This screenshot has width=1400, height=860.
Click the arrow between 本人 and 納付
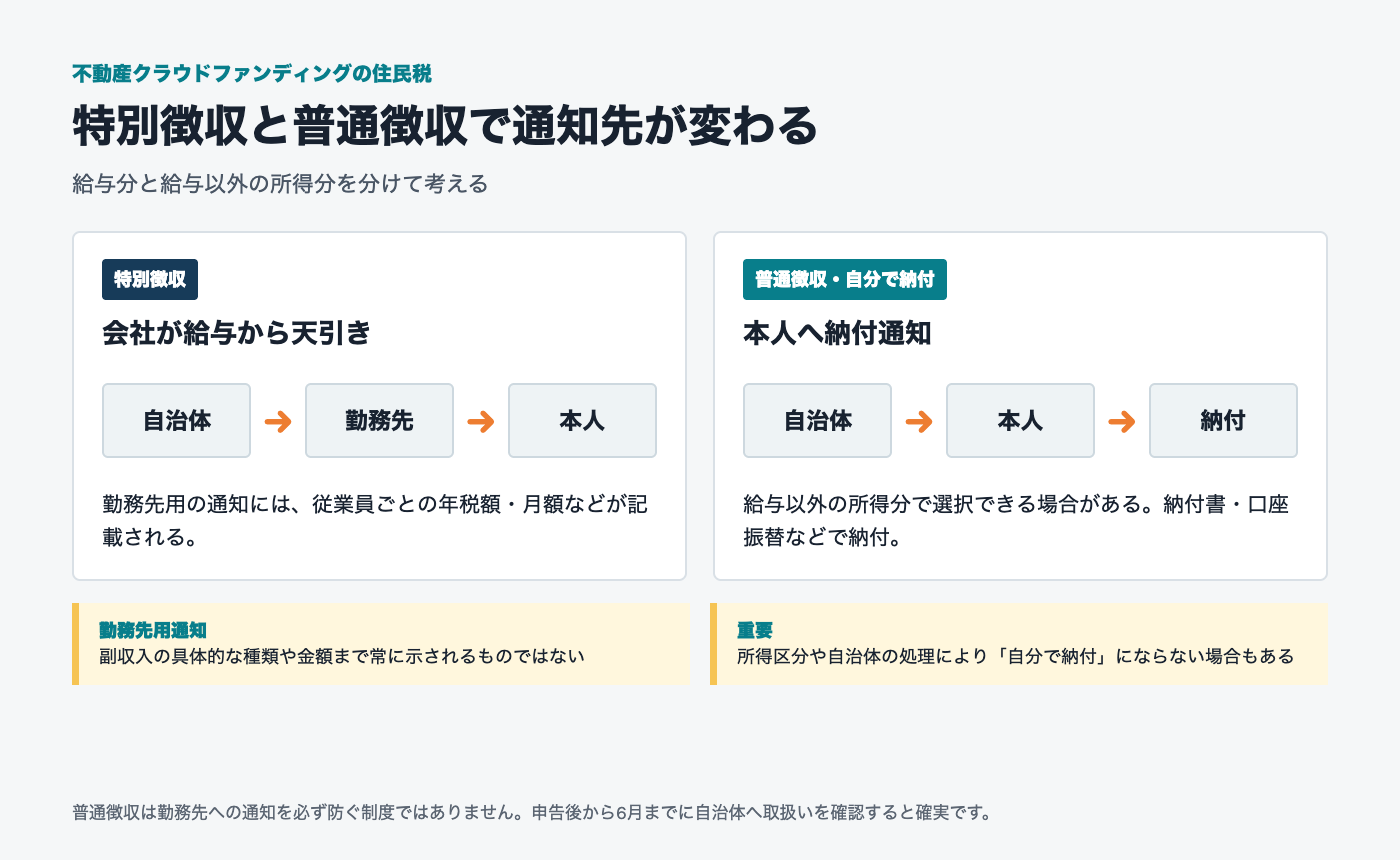point(1122,421)
